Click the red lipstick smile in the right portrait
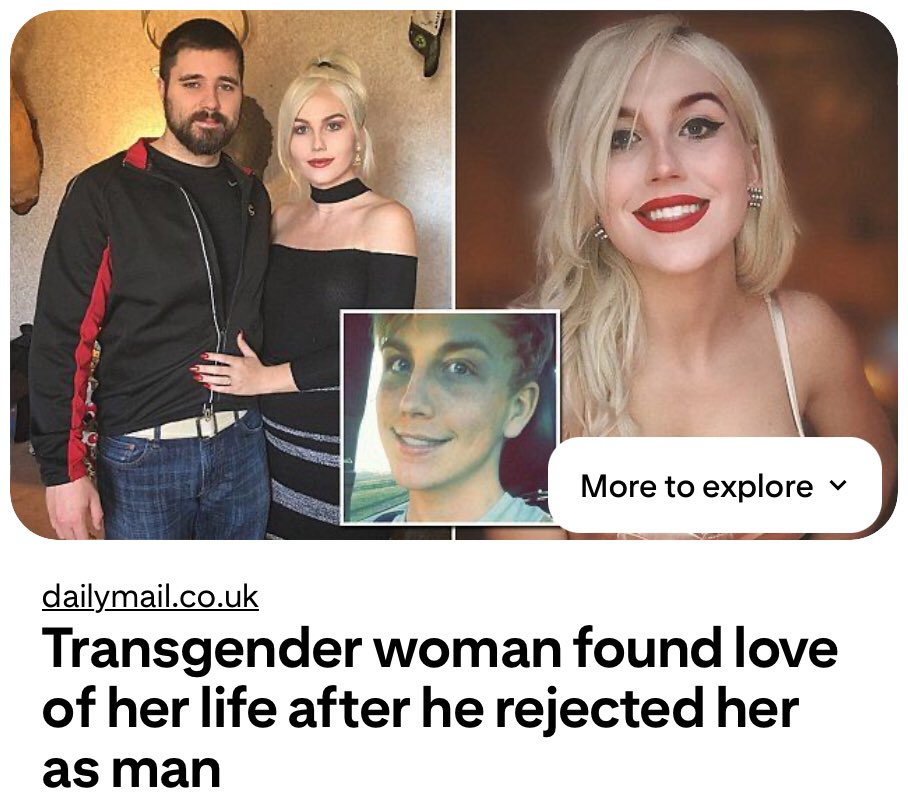Image resolution: width=908 pixels, height=810 pixels. [671, 212]
